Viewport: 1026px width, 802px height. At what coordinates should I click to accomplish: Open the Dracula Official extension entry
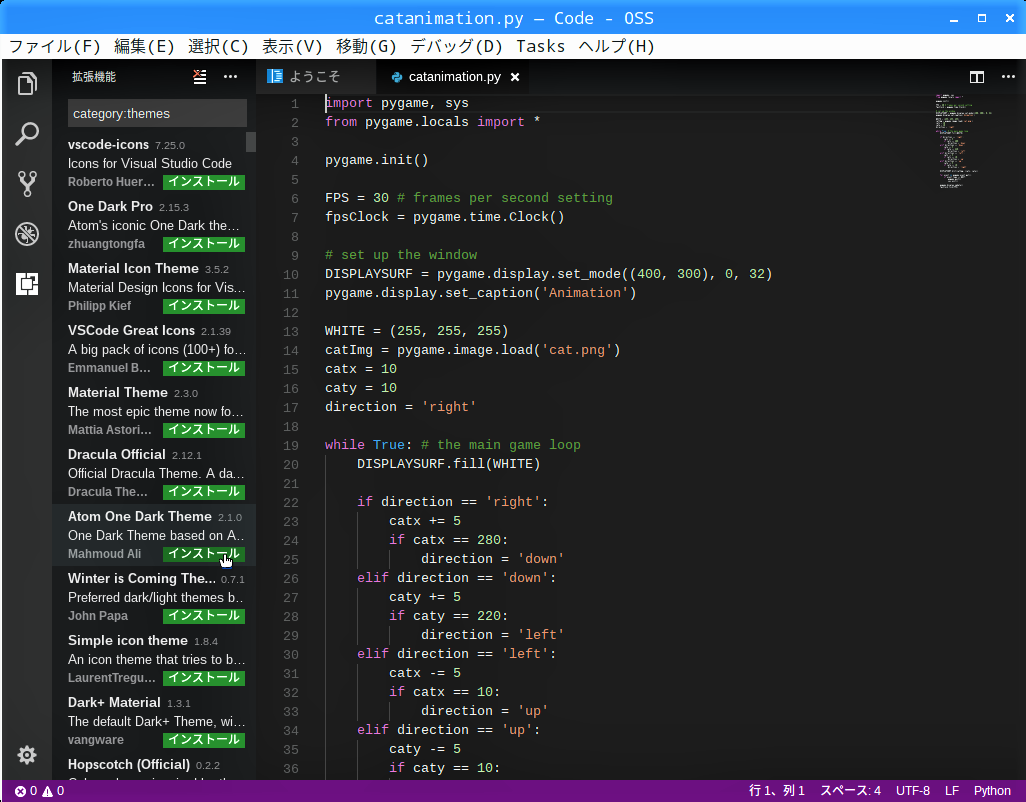click(154, 473)
